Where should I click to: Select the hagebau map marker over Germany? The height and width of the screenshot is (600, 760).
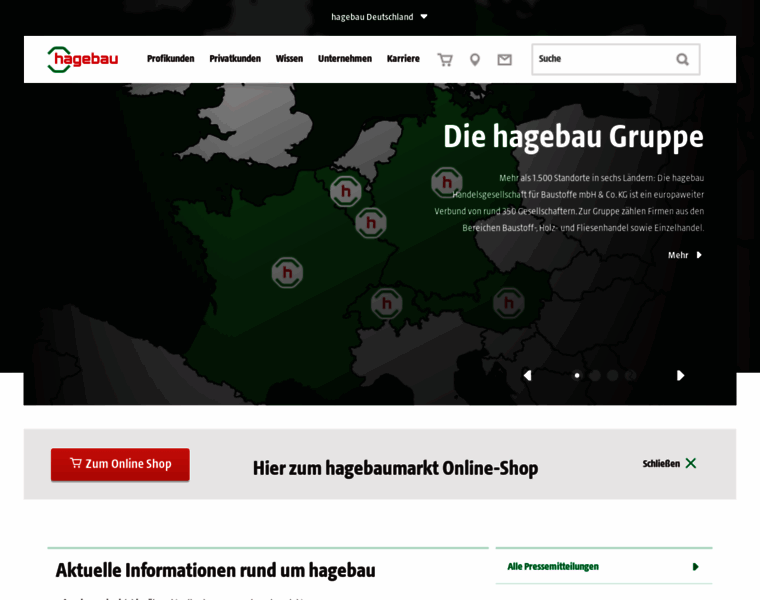(447, 182)
